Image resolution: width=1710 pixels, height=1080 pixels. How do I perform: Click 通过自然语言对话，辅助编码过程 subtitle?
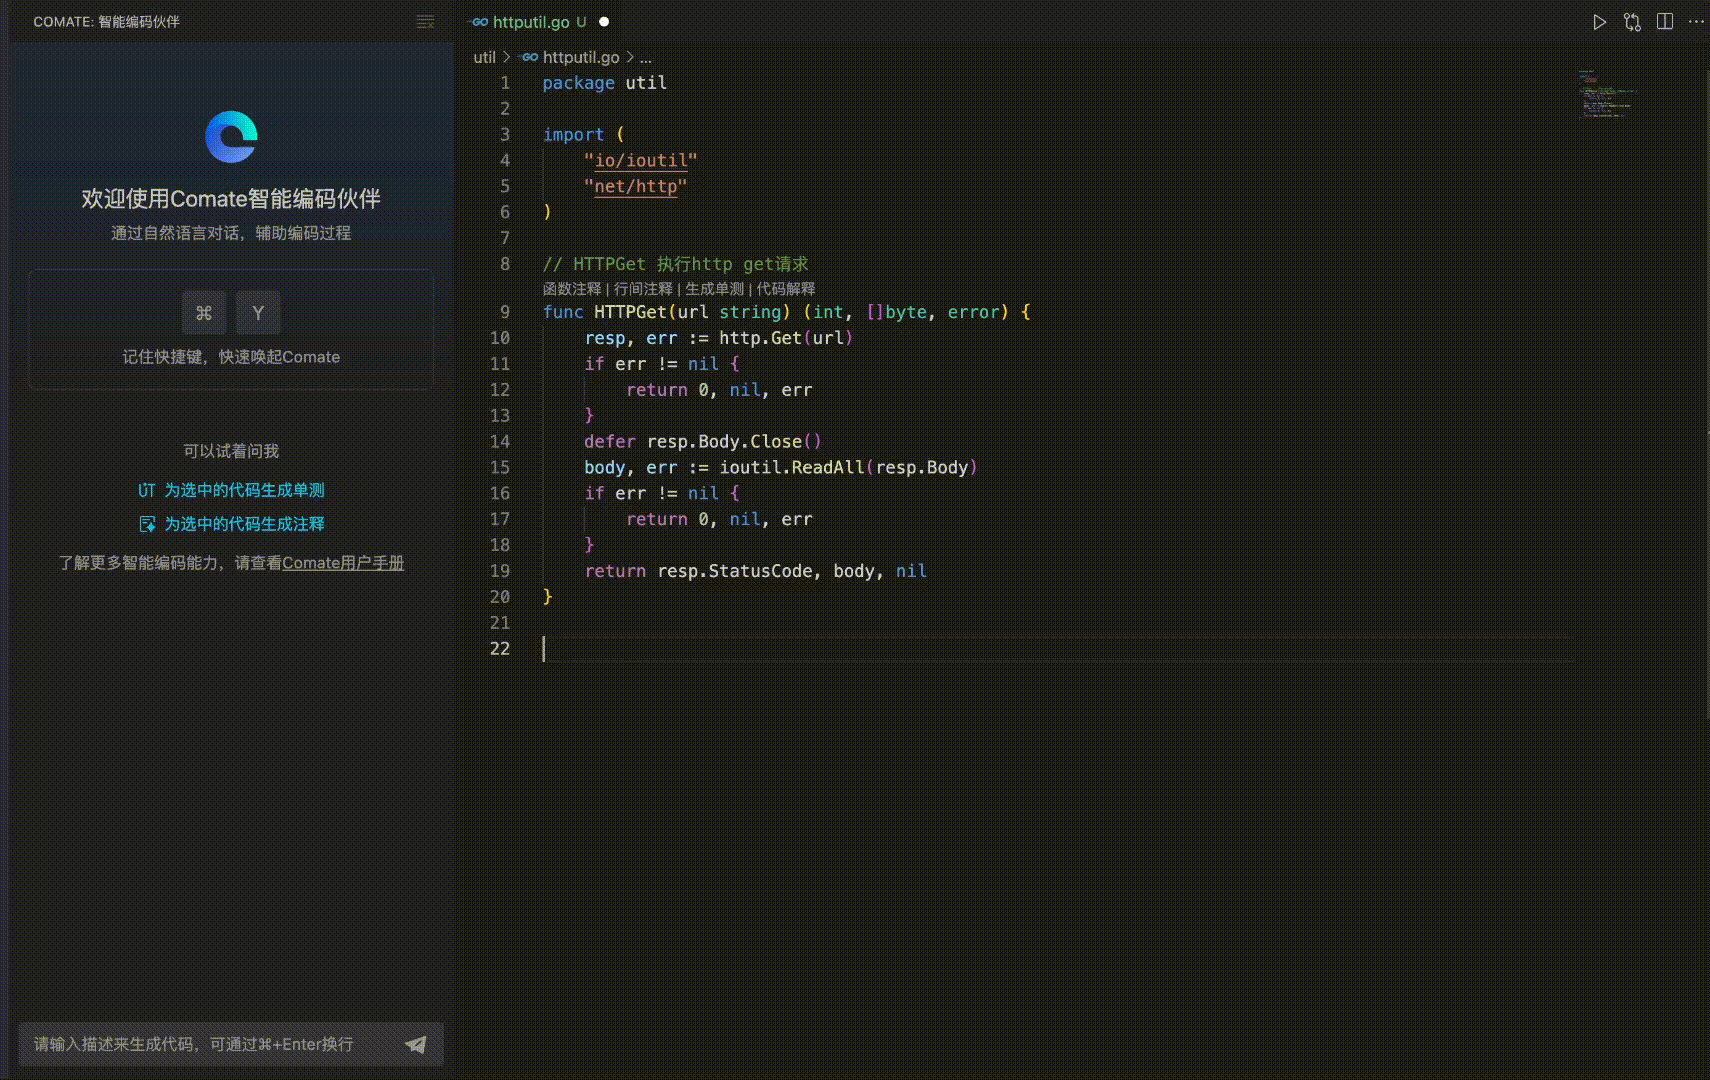[x=231, y=233]
